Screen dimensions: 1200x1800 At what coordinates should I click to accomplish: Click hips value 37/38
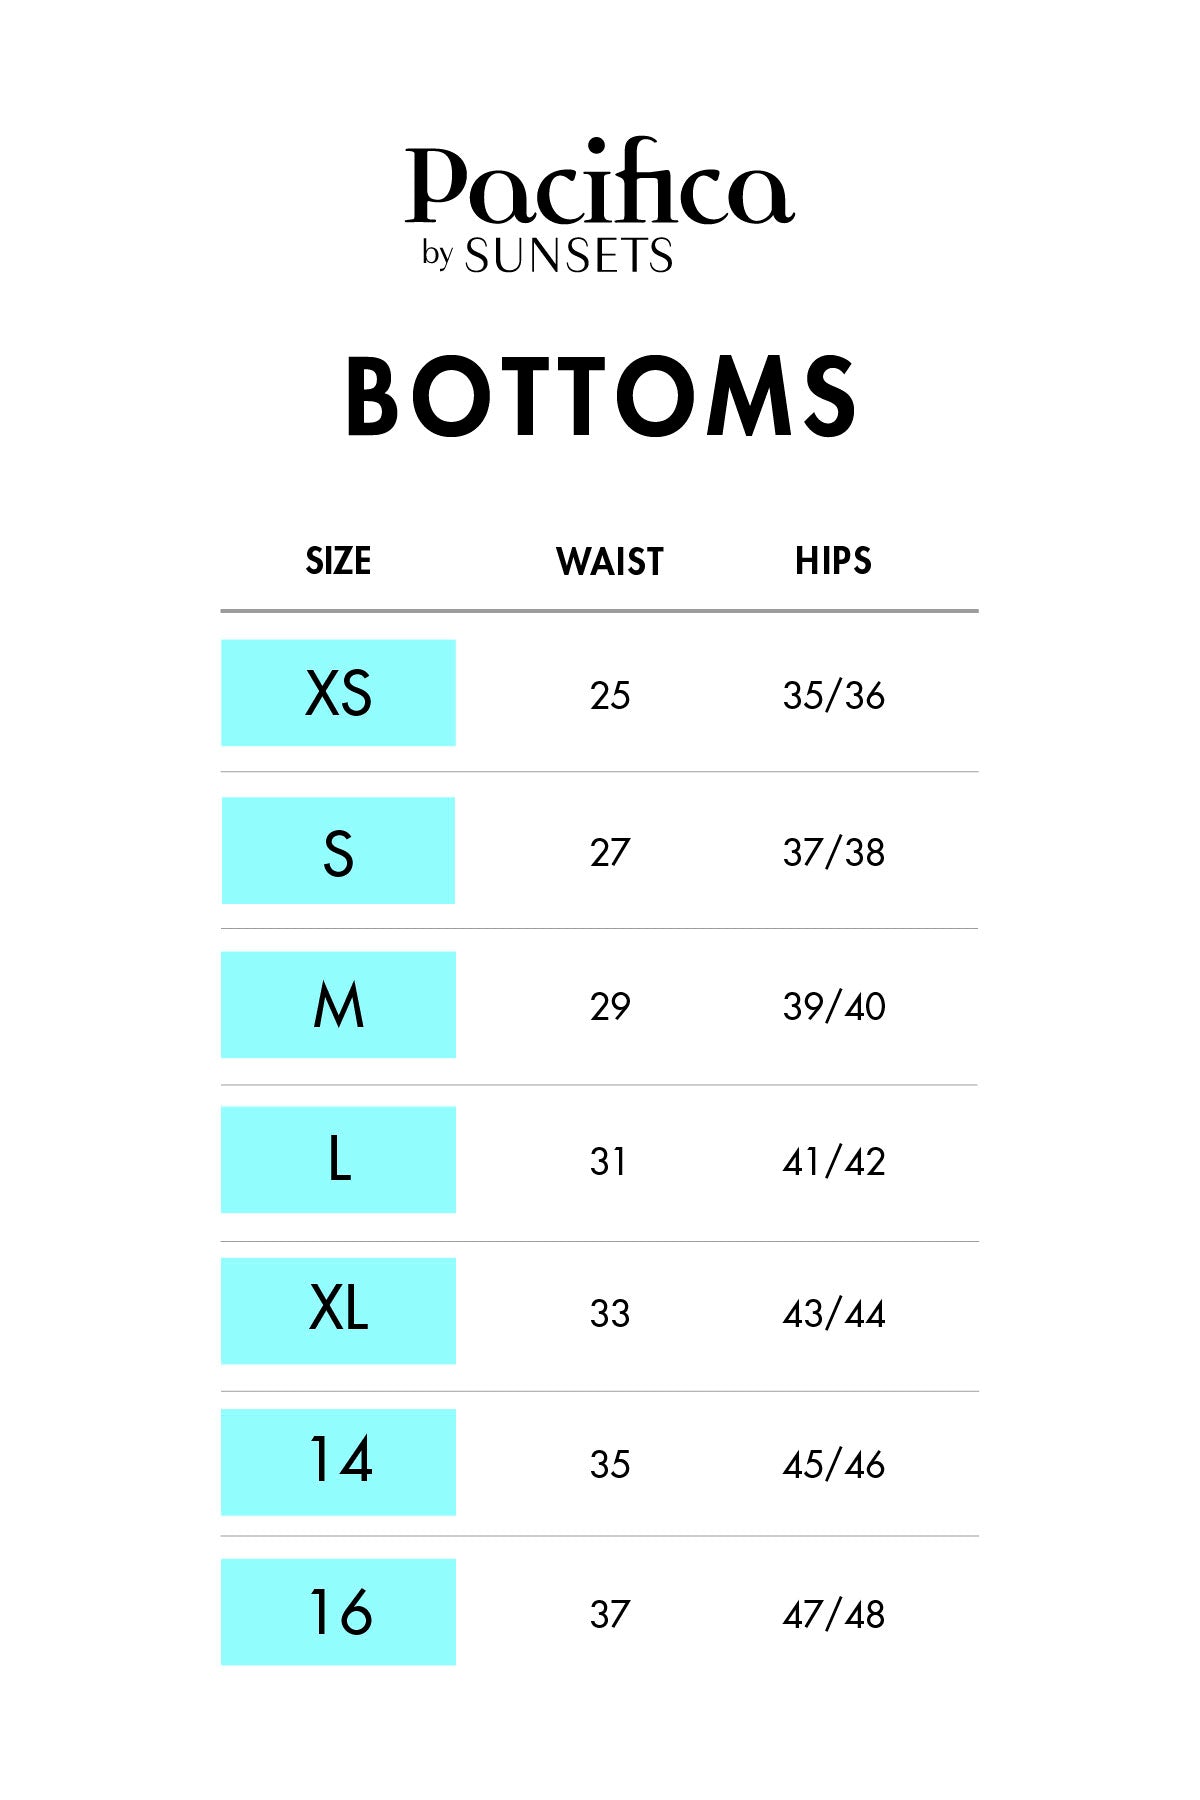tap(834, 853)
